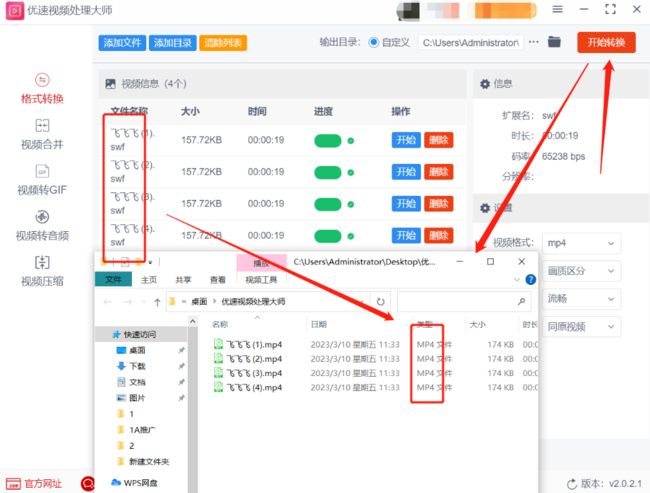Click the Explorer up-directory arrow

[157, 302]
